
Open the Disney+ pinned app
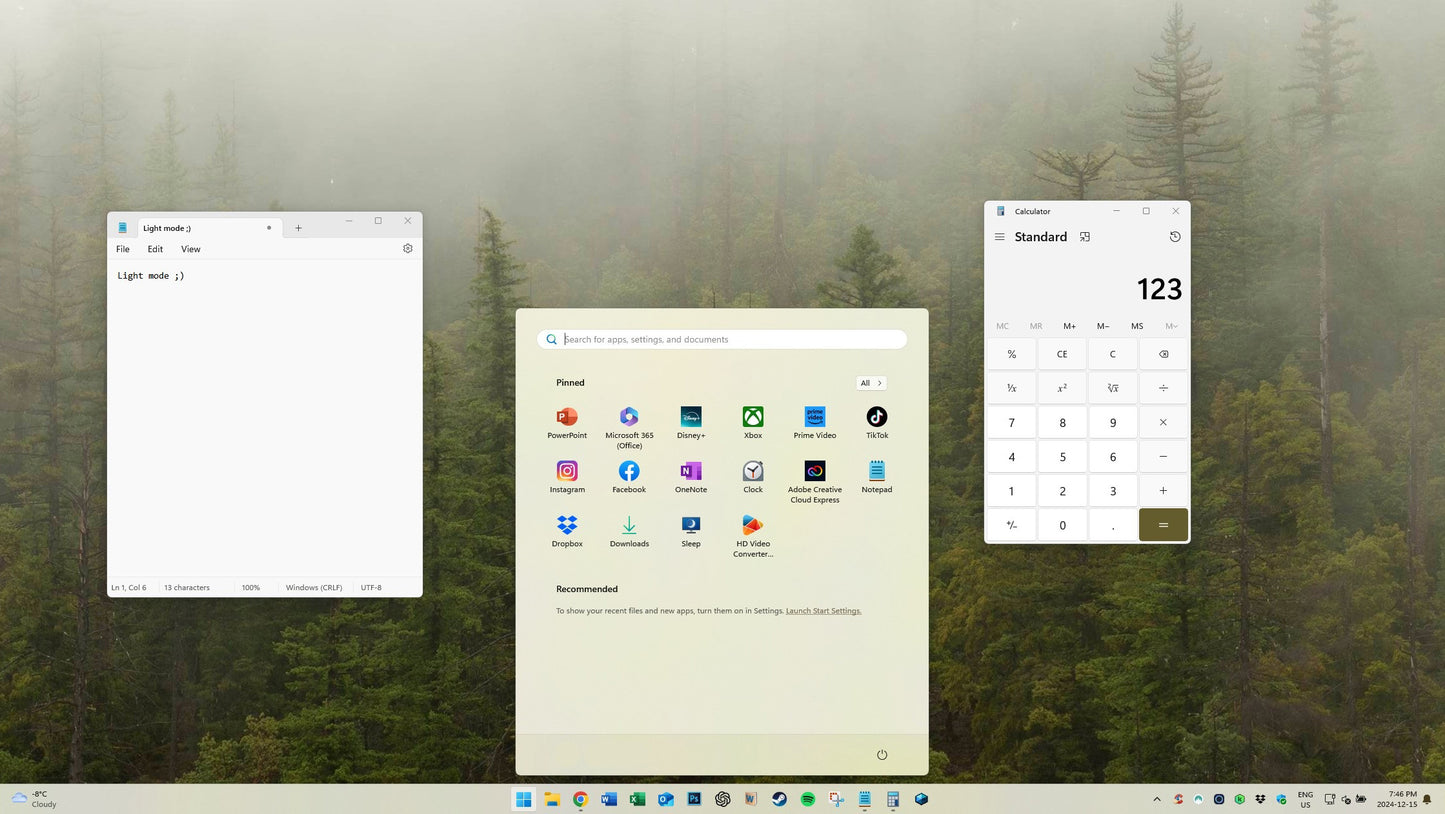pos(691,422)
